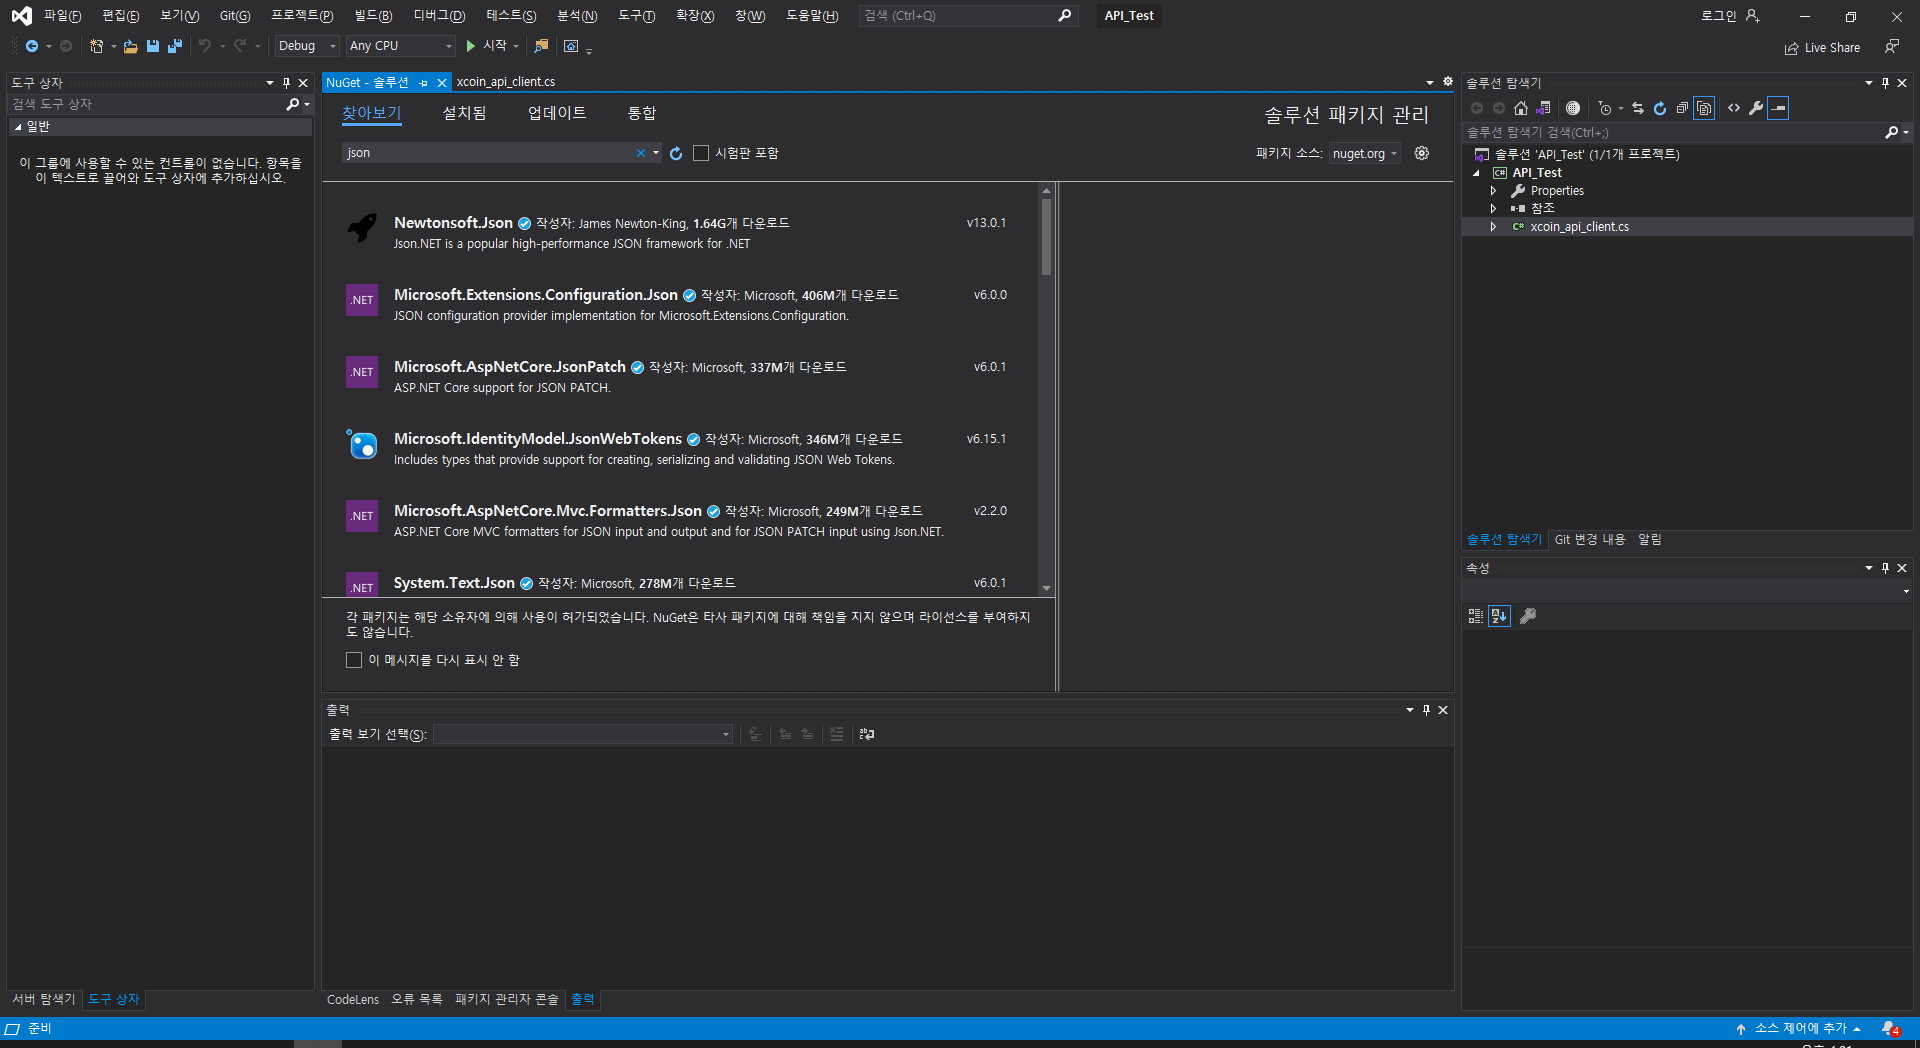Pin the NuGet solution tab
Image resolution: width=1920 pixels, height=1048 pixels.
[x=424, y=83]
